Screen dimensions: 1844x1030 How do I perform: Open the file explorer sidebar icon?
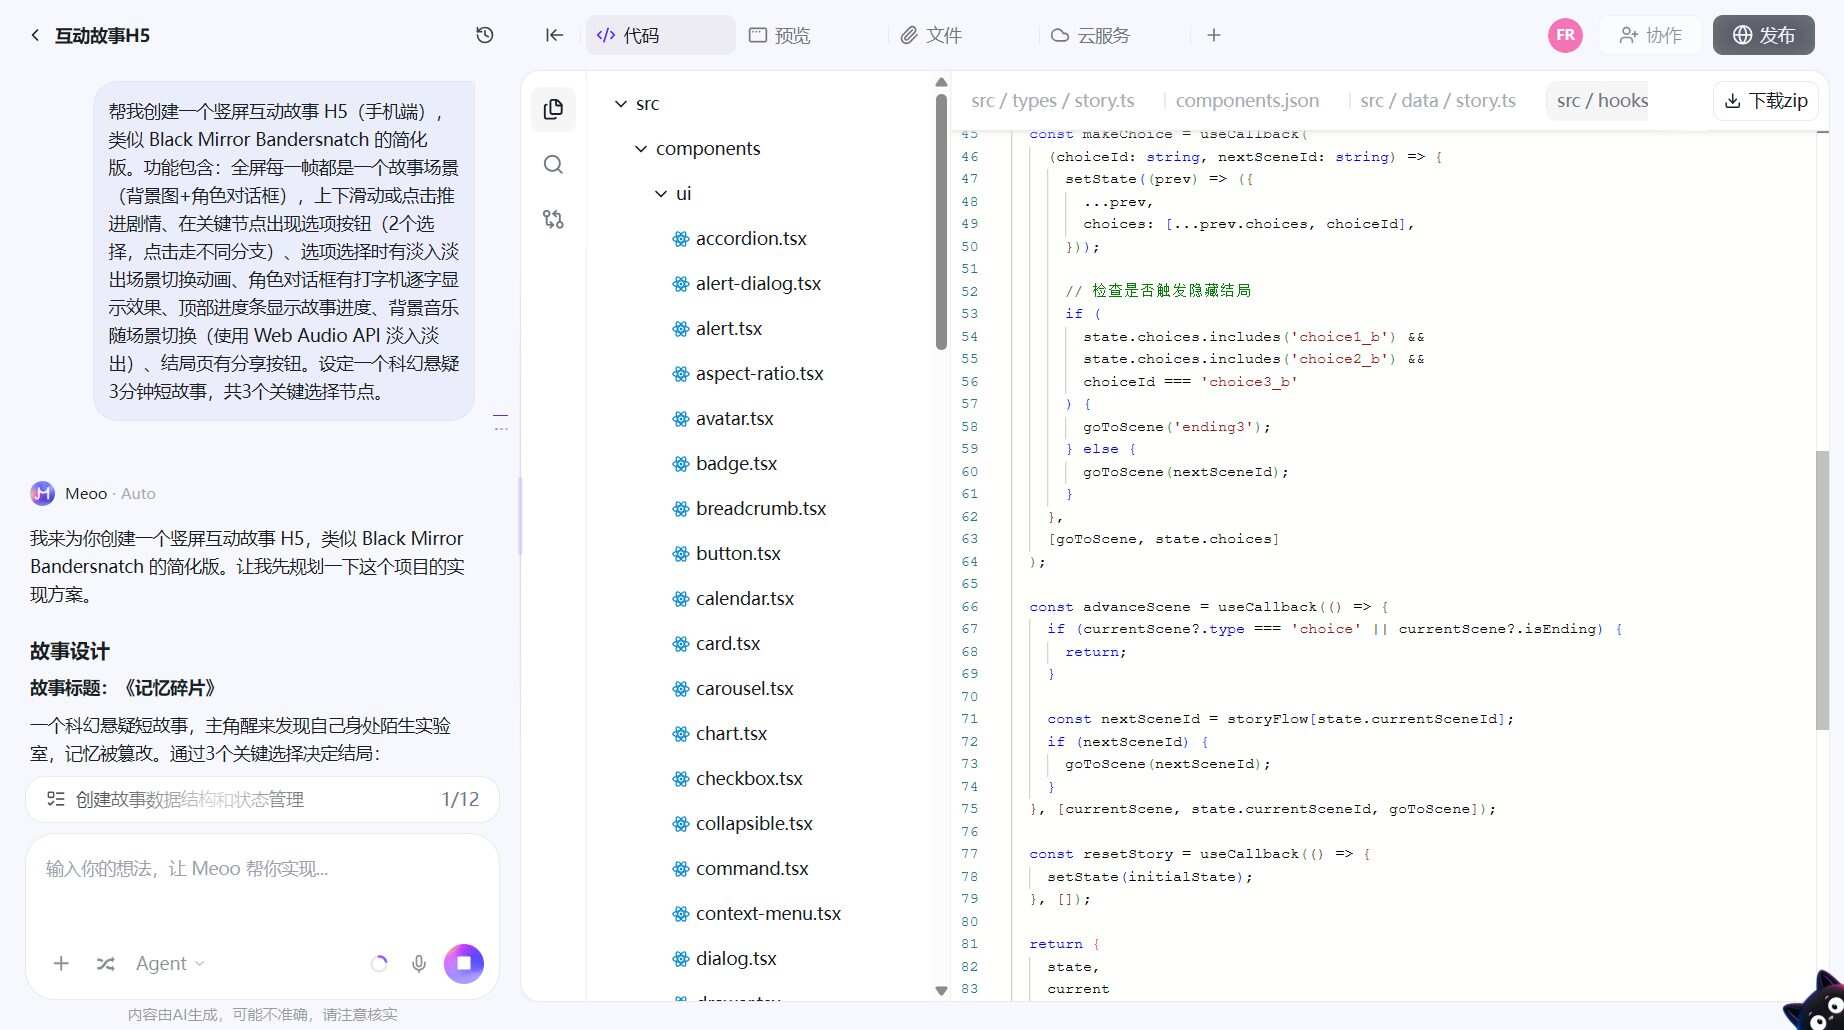coord(553,109)
